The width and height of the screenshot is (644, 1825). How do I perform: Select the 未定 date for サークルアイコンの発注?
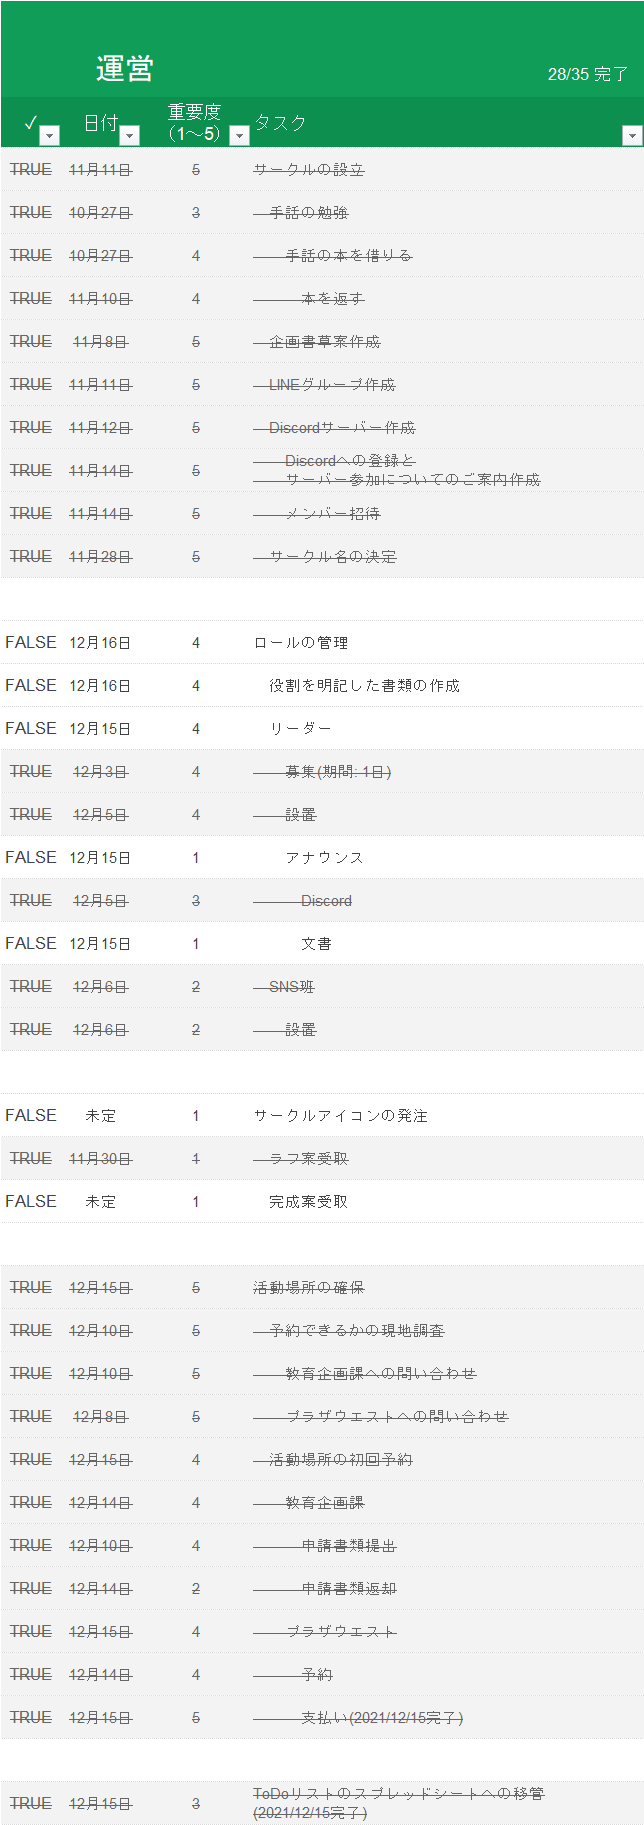coord(100,1116)
